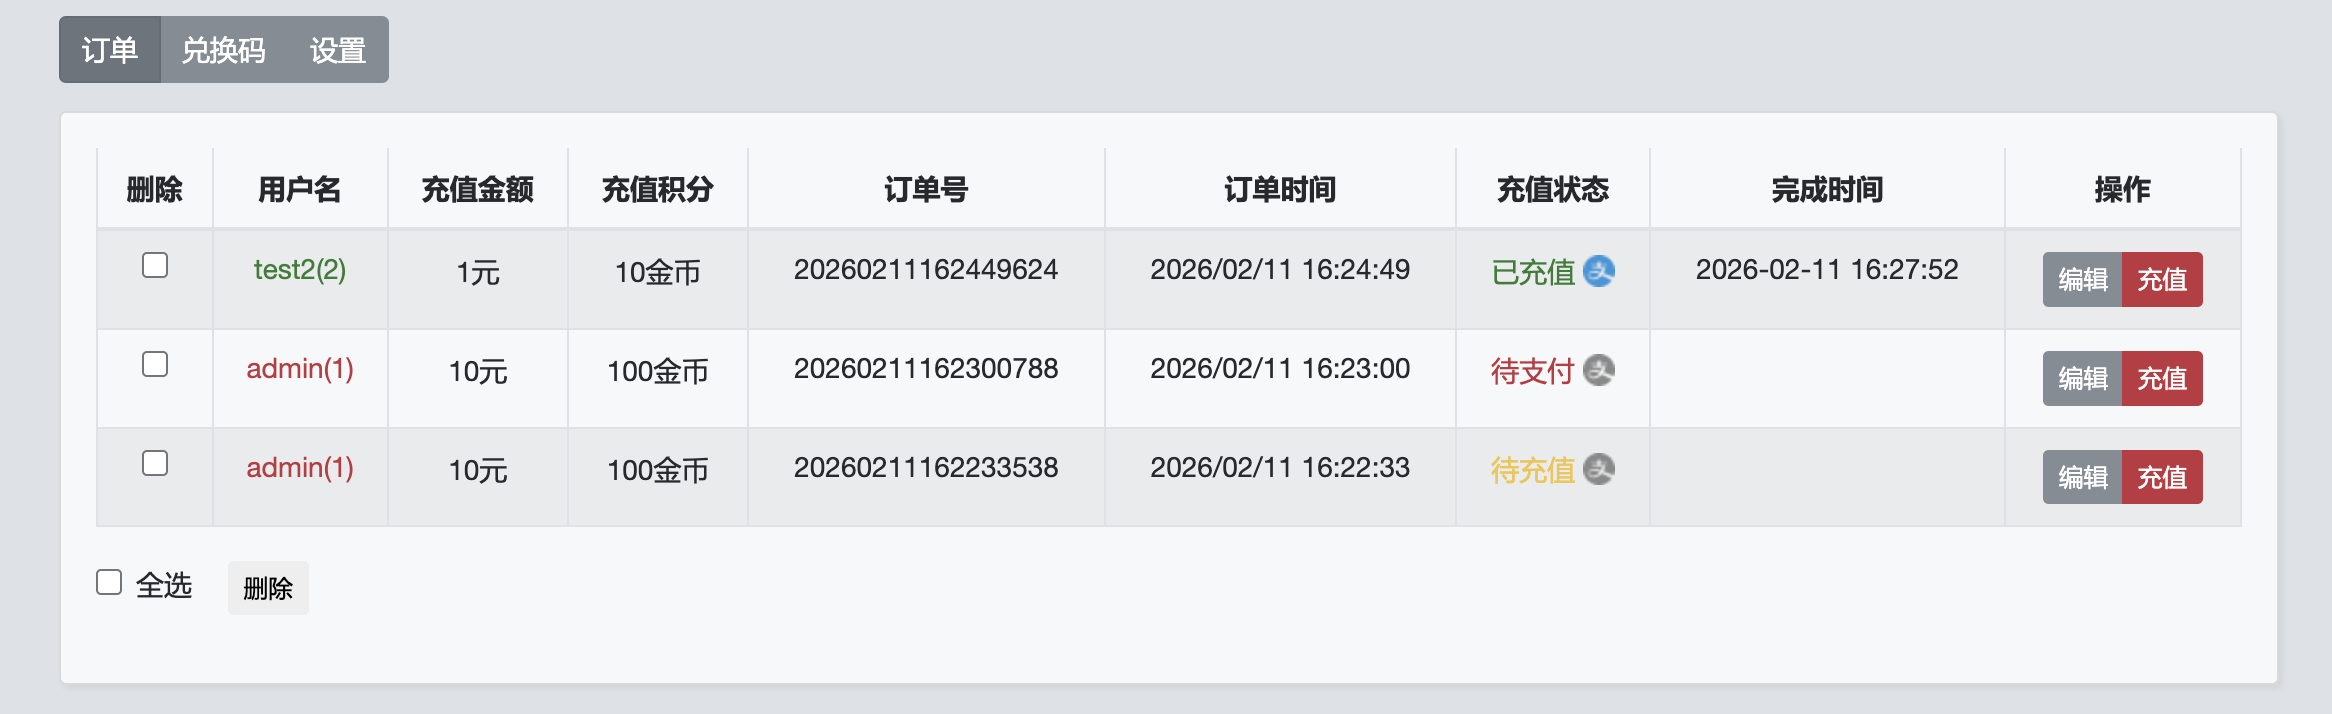Click 编辑 on the 待充值 order row

pyautogui.click(x=2081, y=477)
